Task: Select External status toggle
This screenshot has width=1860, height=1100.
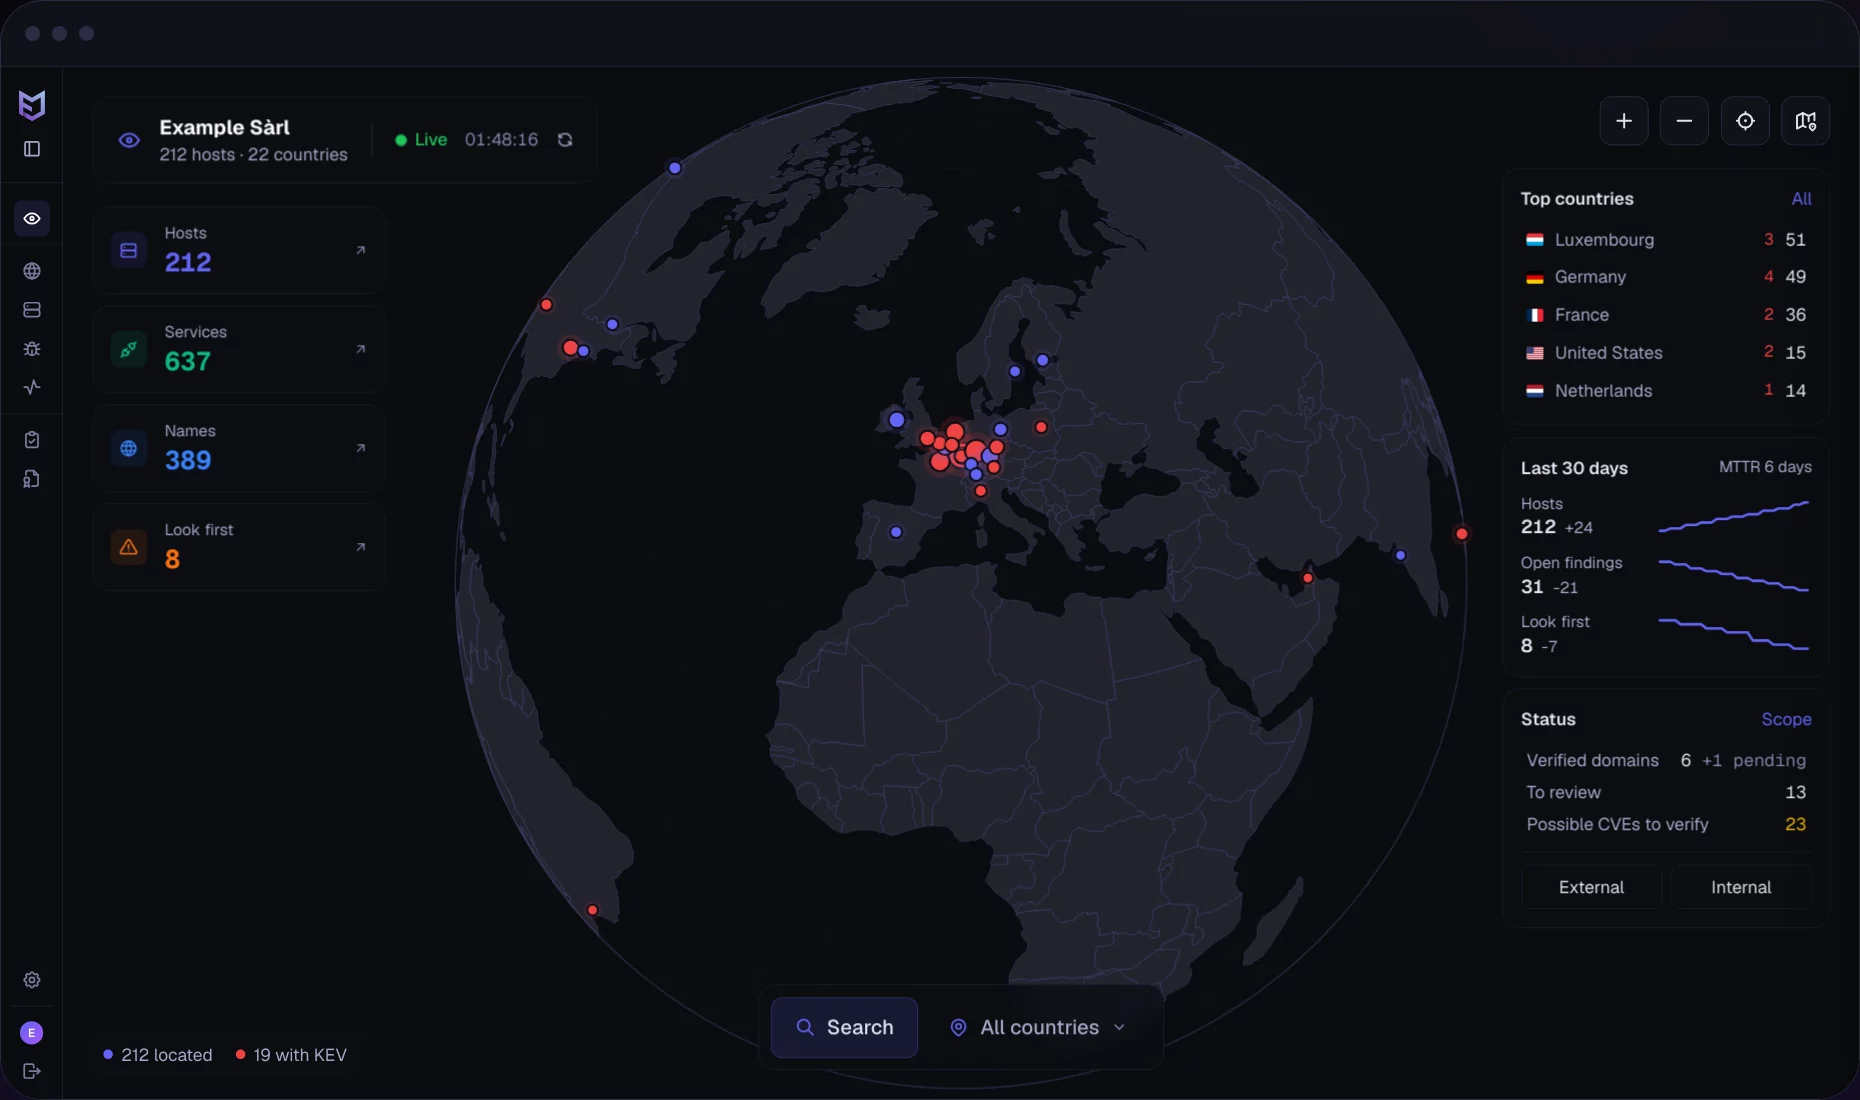Action: [1591, 887]
